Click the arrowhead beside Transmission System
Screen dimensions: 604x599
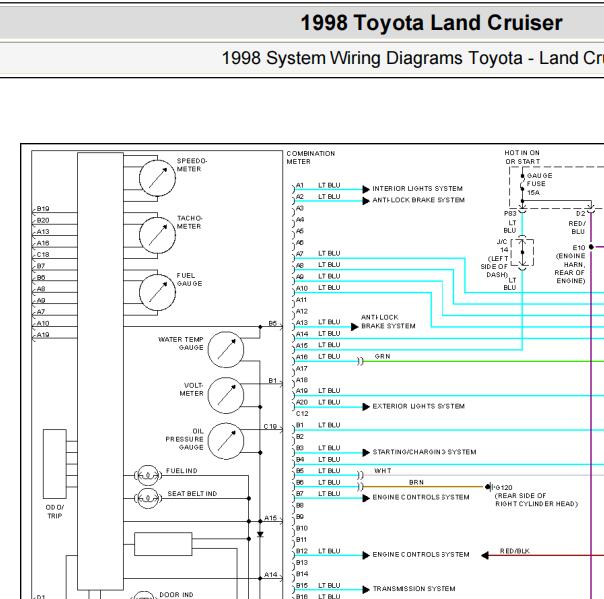tap(366, 589)
